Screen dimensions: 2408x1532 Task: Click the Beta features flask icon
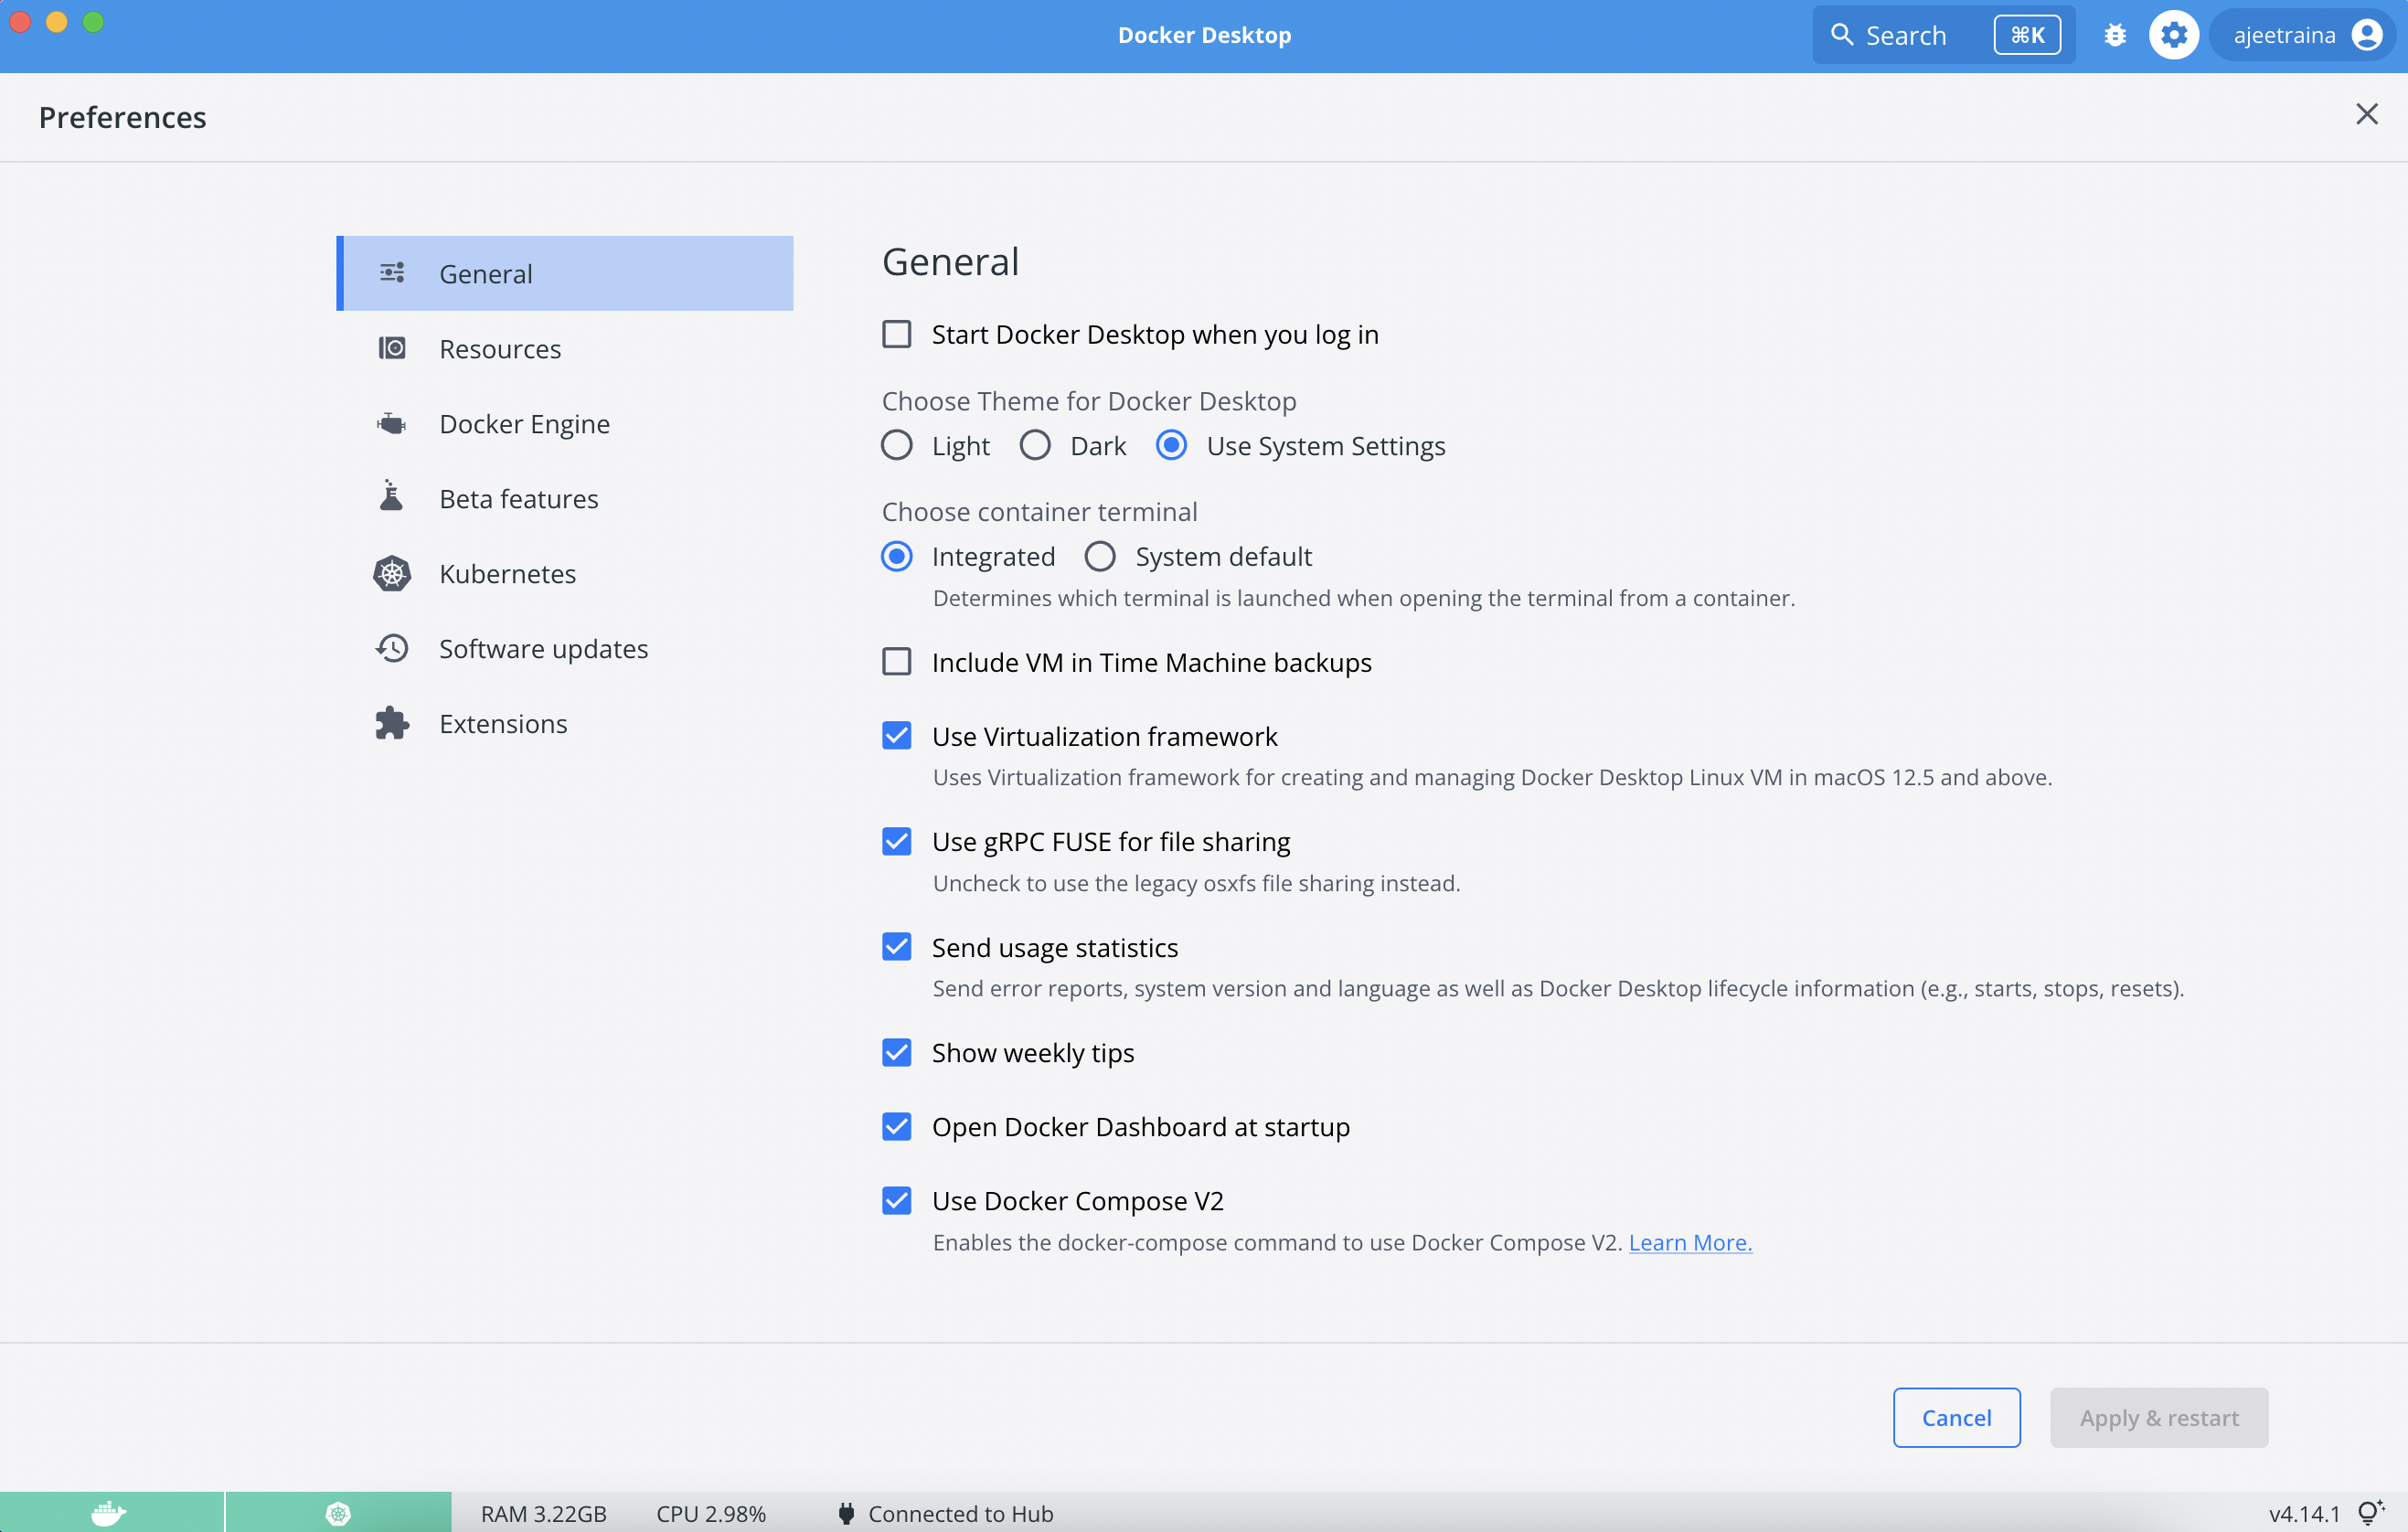pos(392,497)
